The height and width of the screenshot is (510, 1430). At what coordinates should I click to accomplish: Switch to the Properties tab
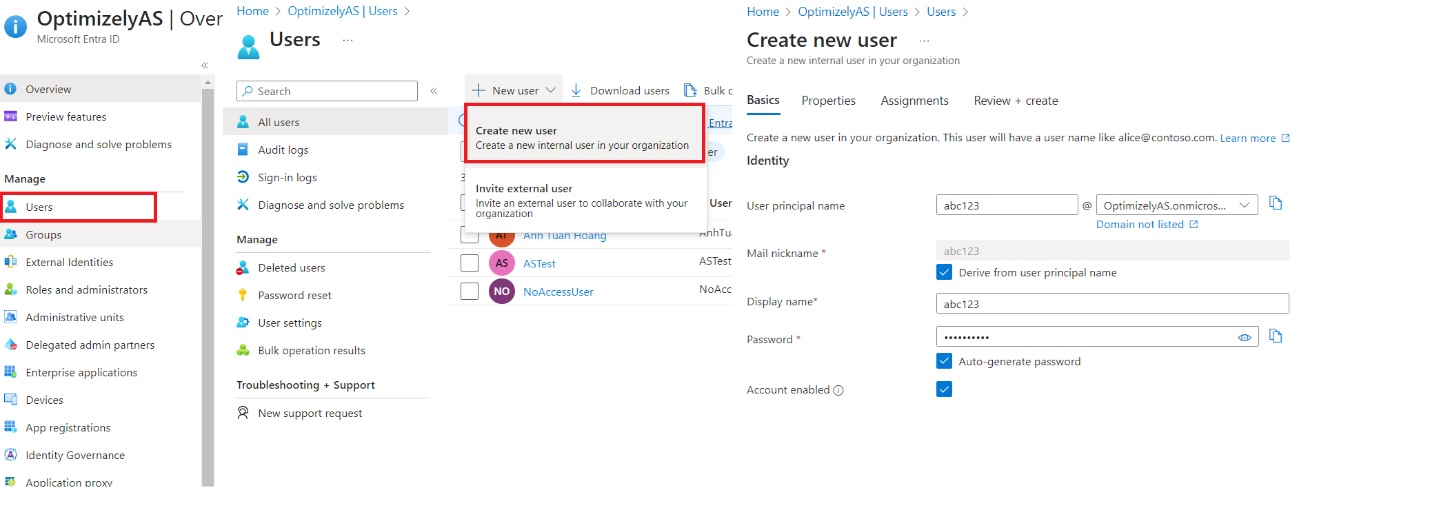click(829, 101)
